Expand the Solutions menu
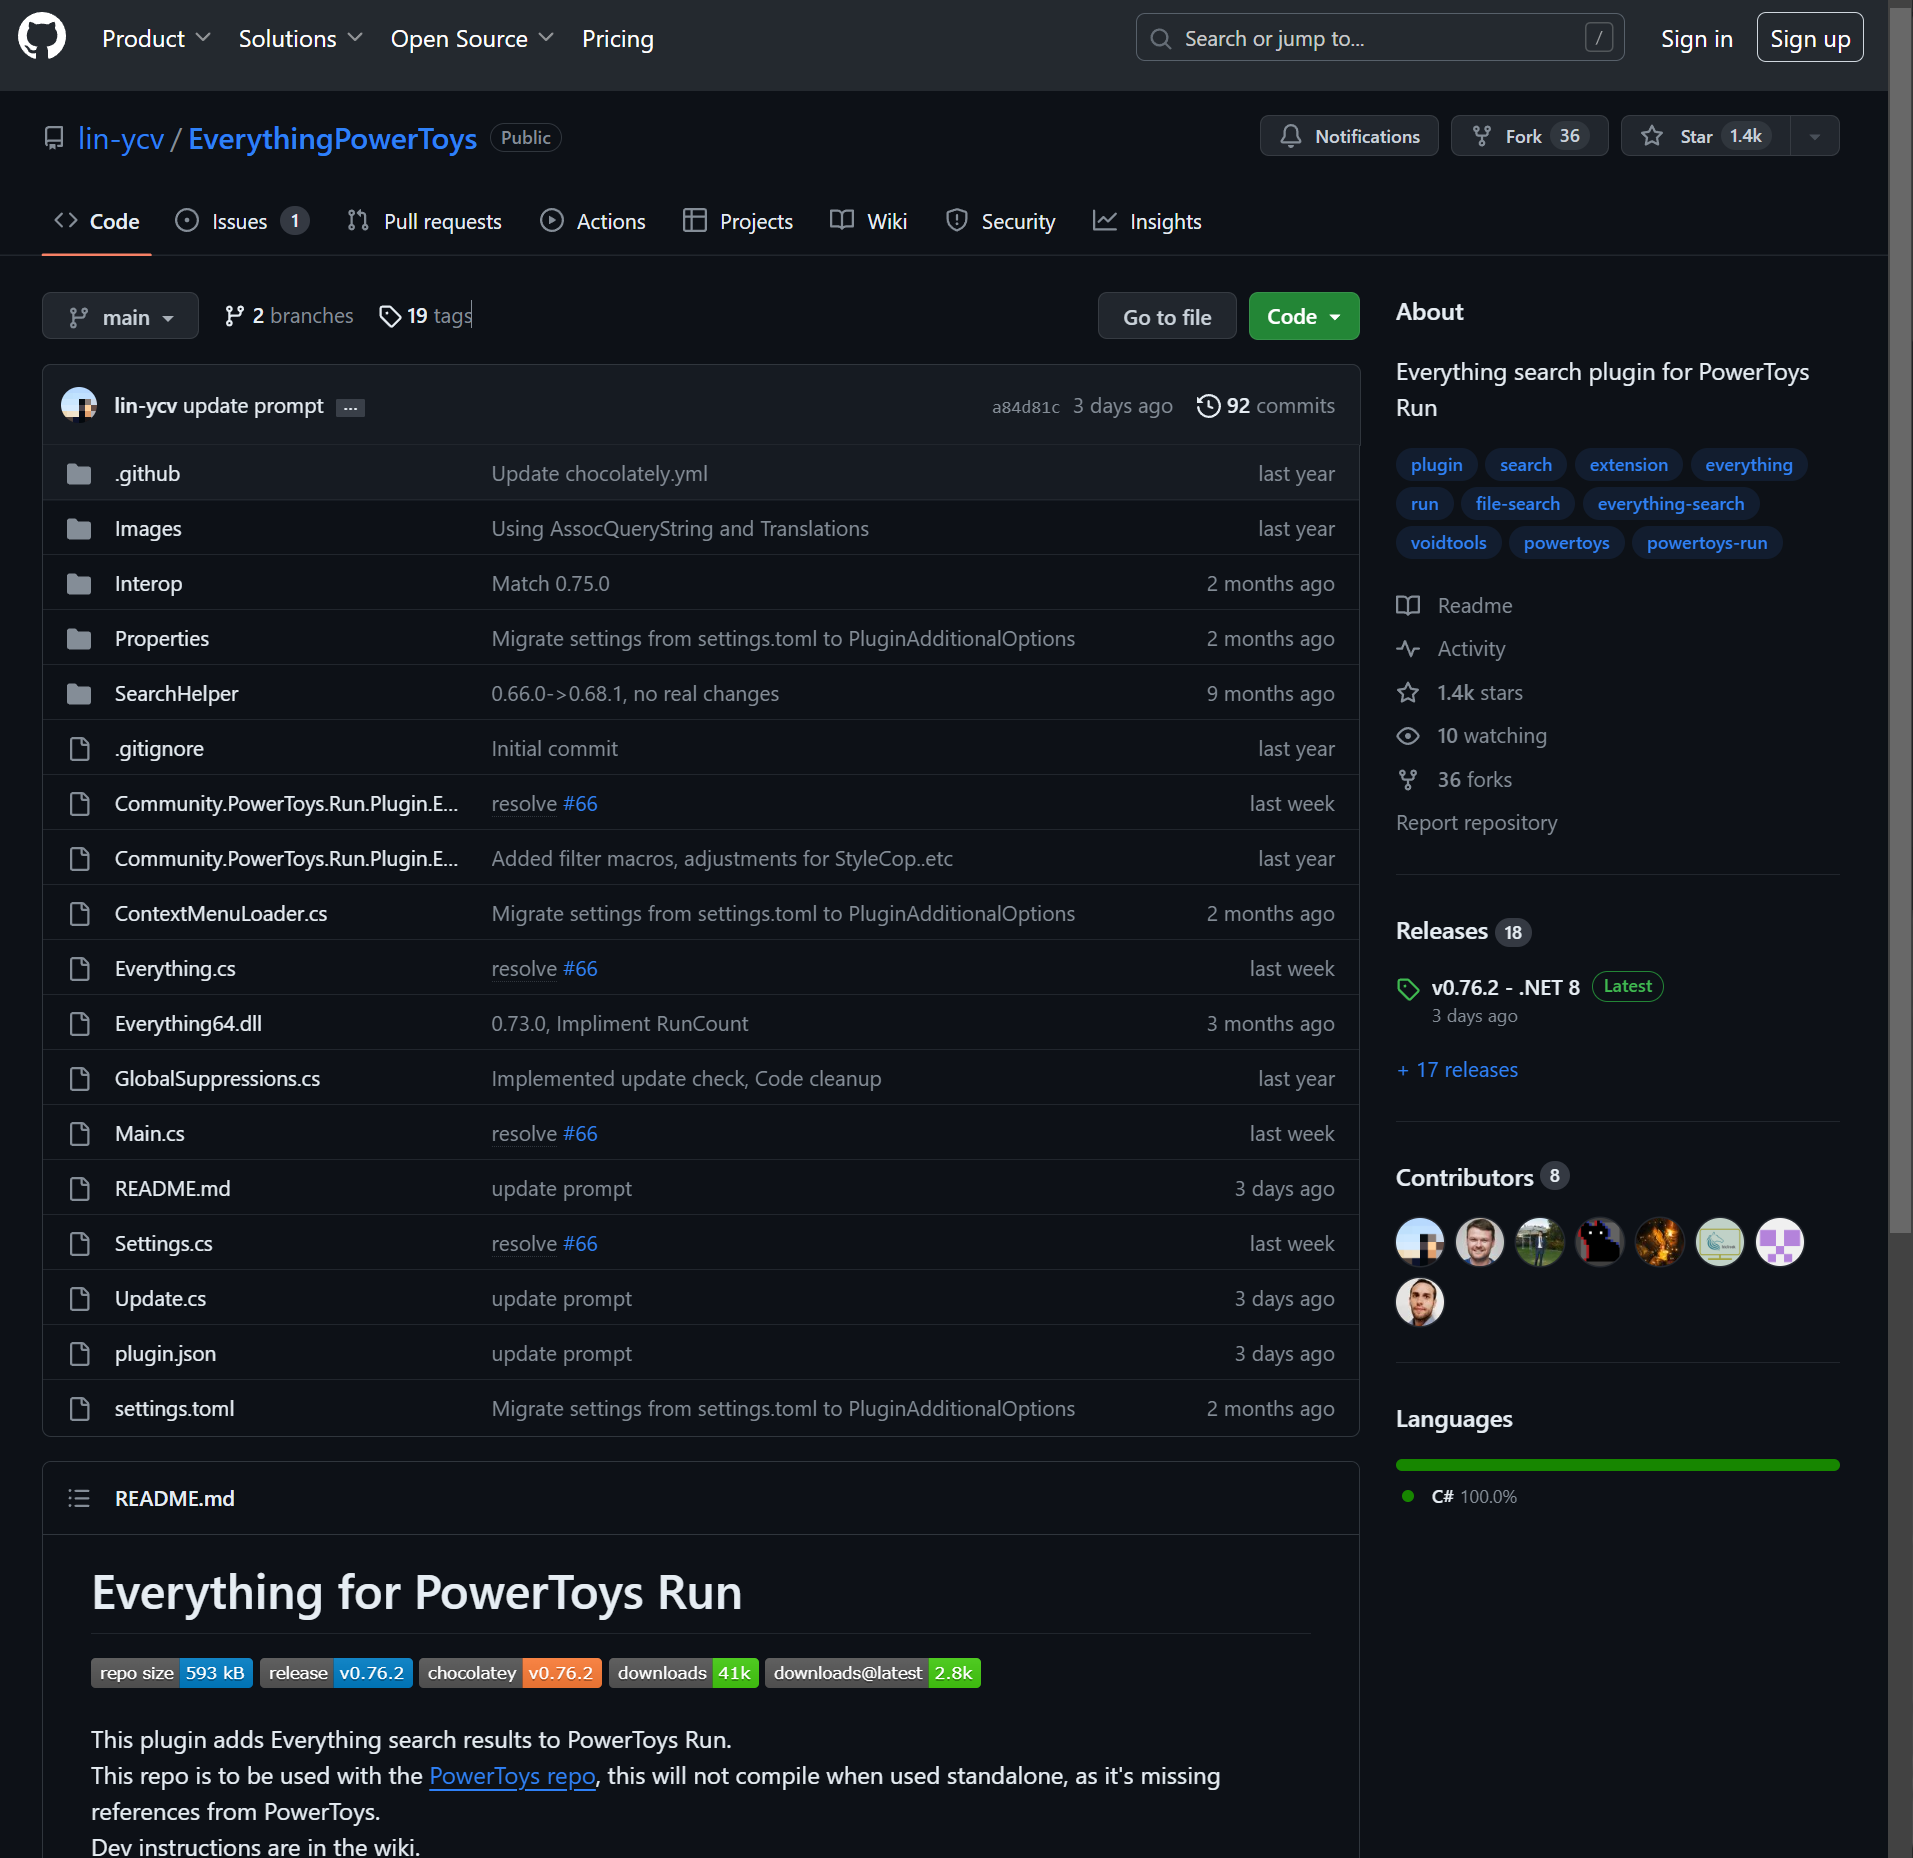 [300, 39]
